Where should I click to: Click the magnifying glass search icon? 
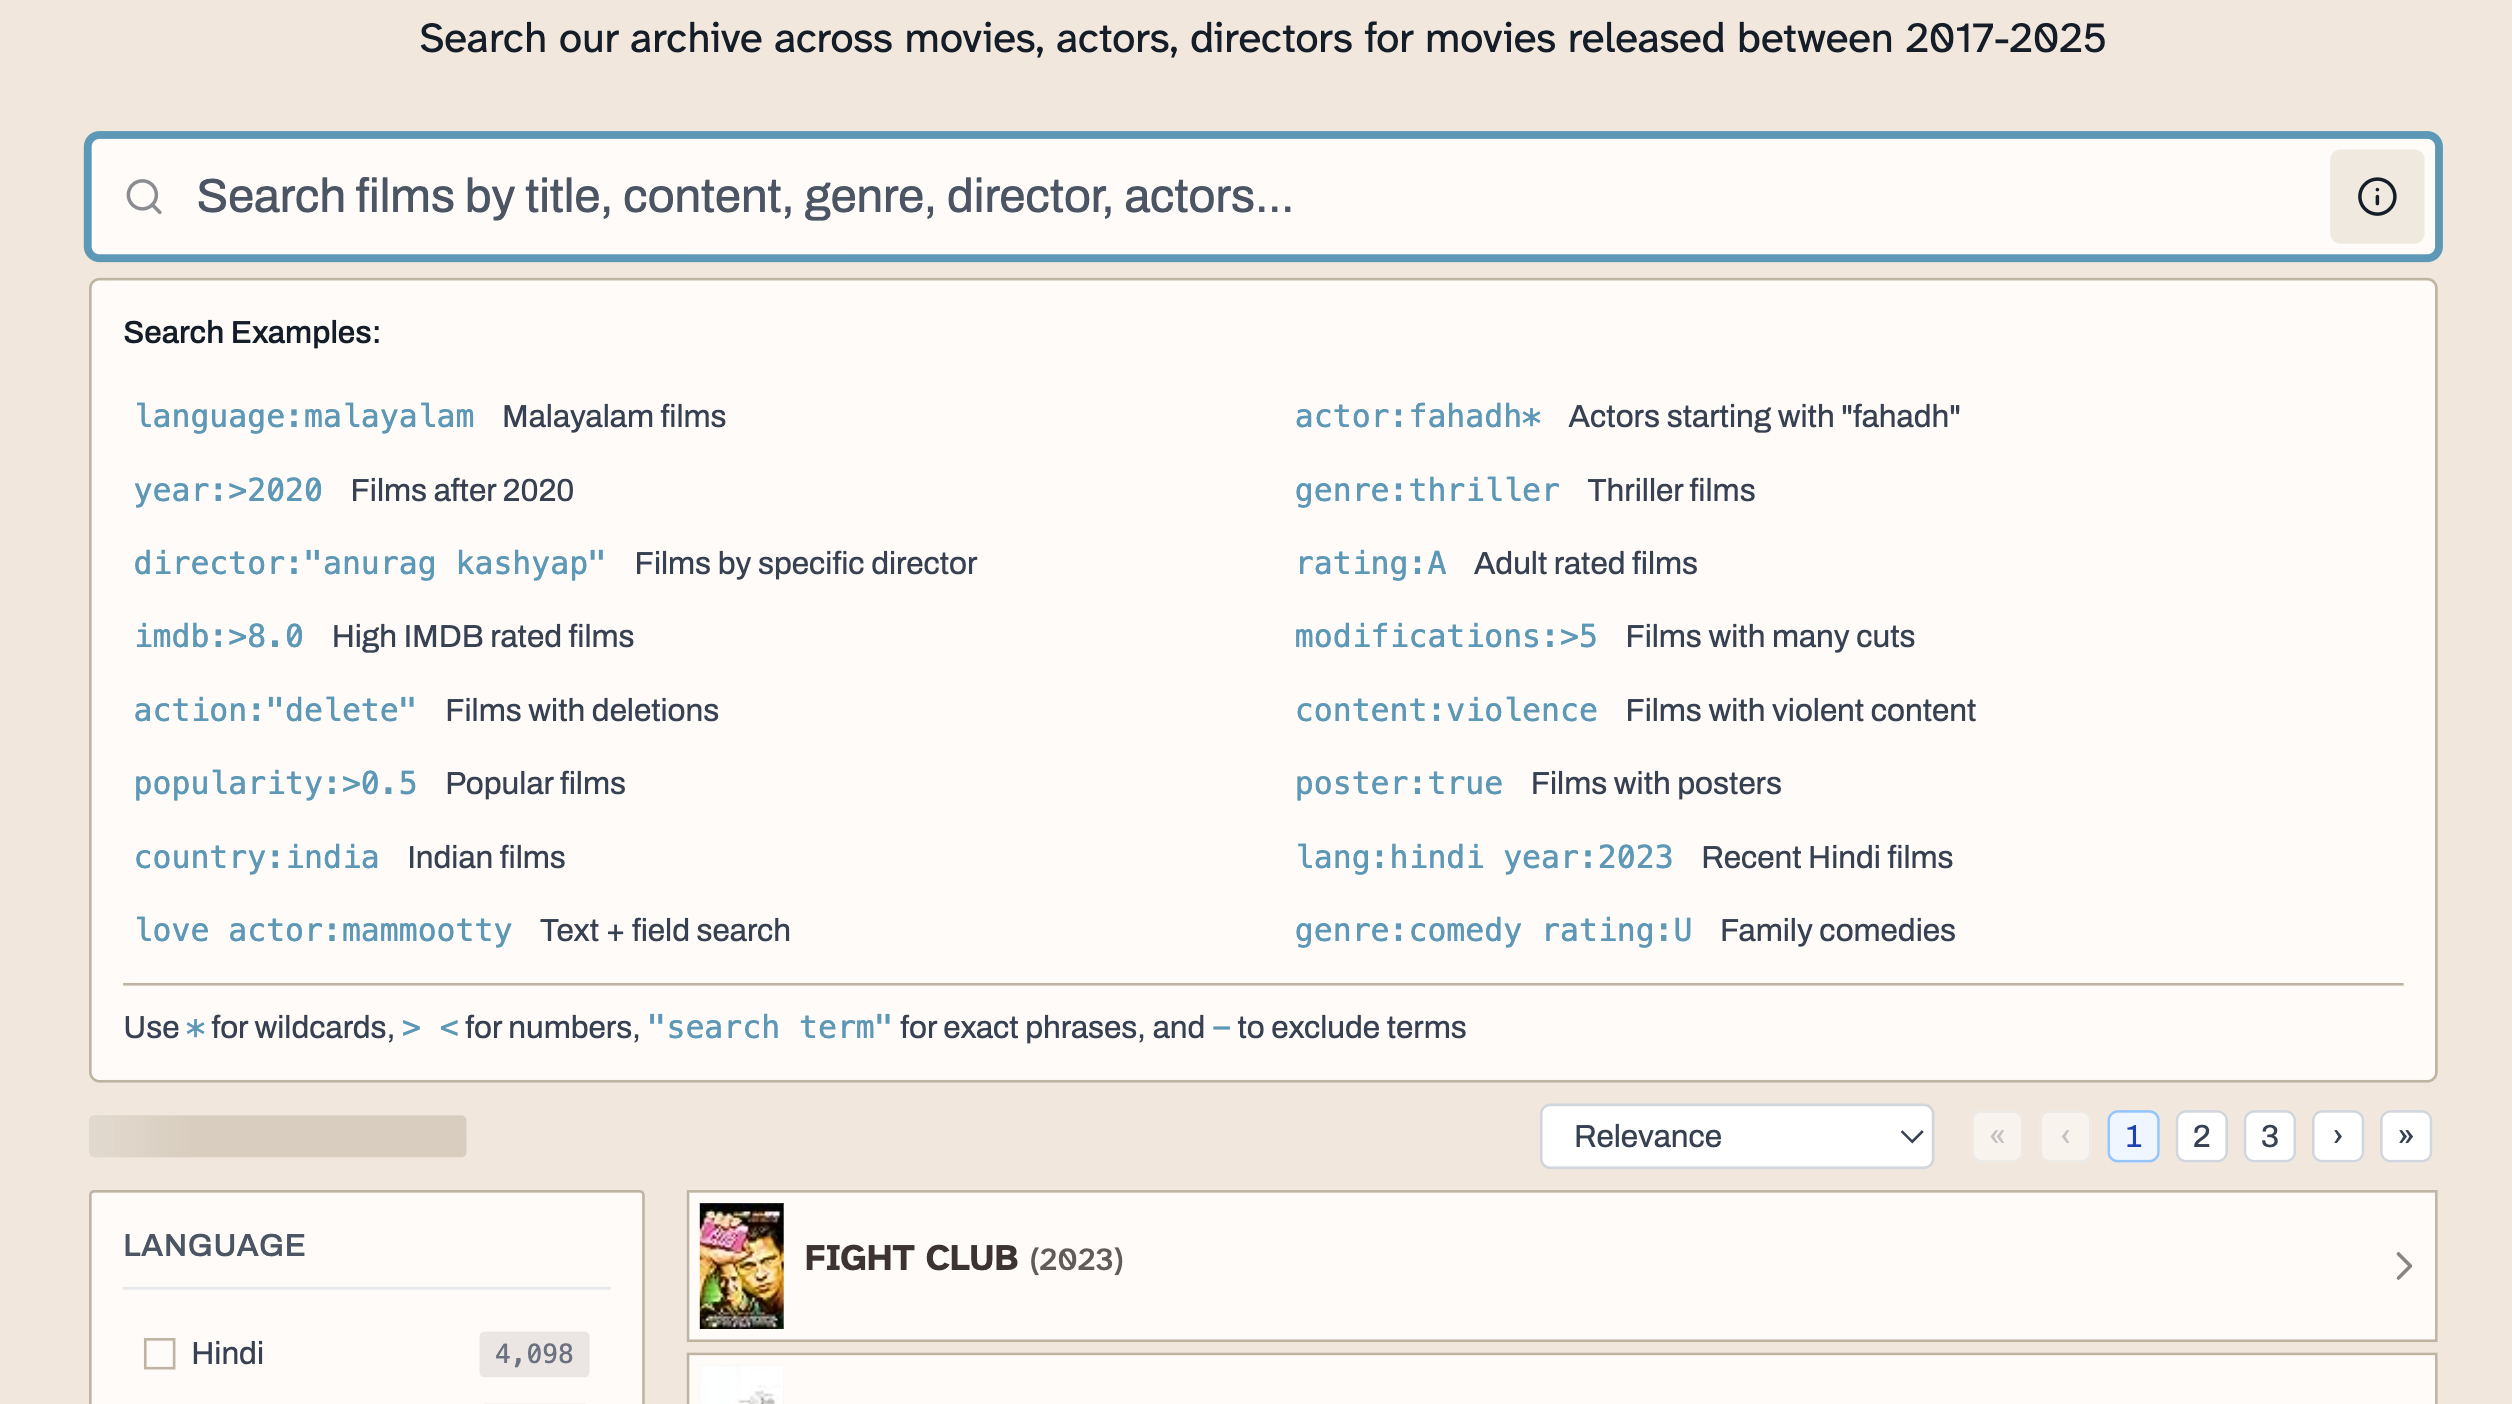(x=144, y=197)
